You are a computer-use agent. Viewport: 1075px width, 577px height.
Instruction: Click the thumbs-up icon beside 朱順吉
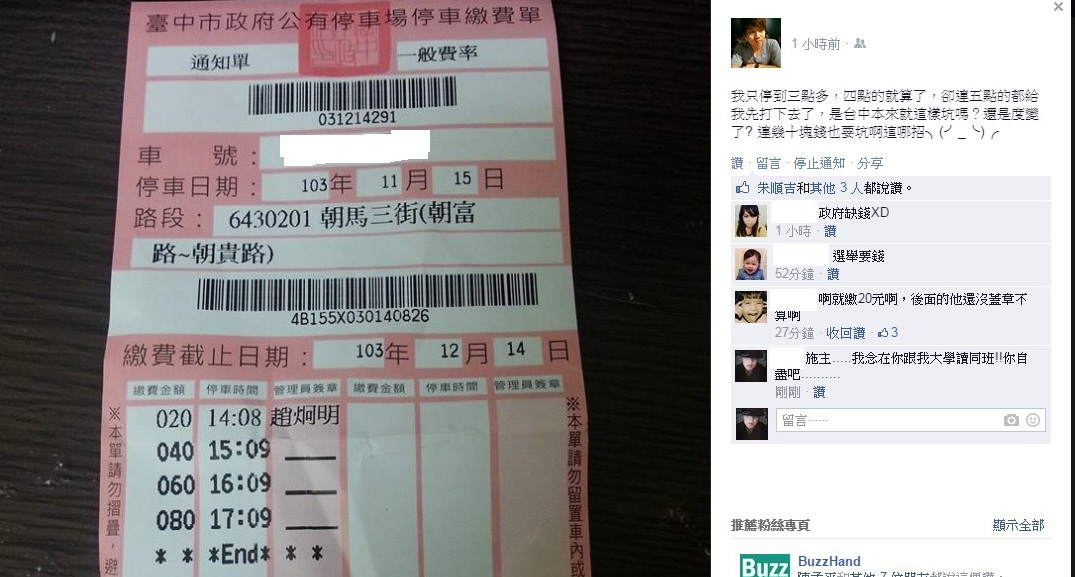click(742, 187)
